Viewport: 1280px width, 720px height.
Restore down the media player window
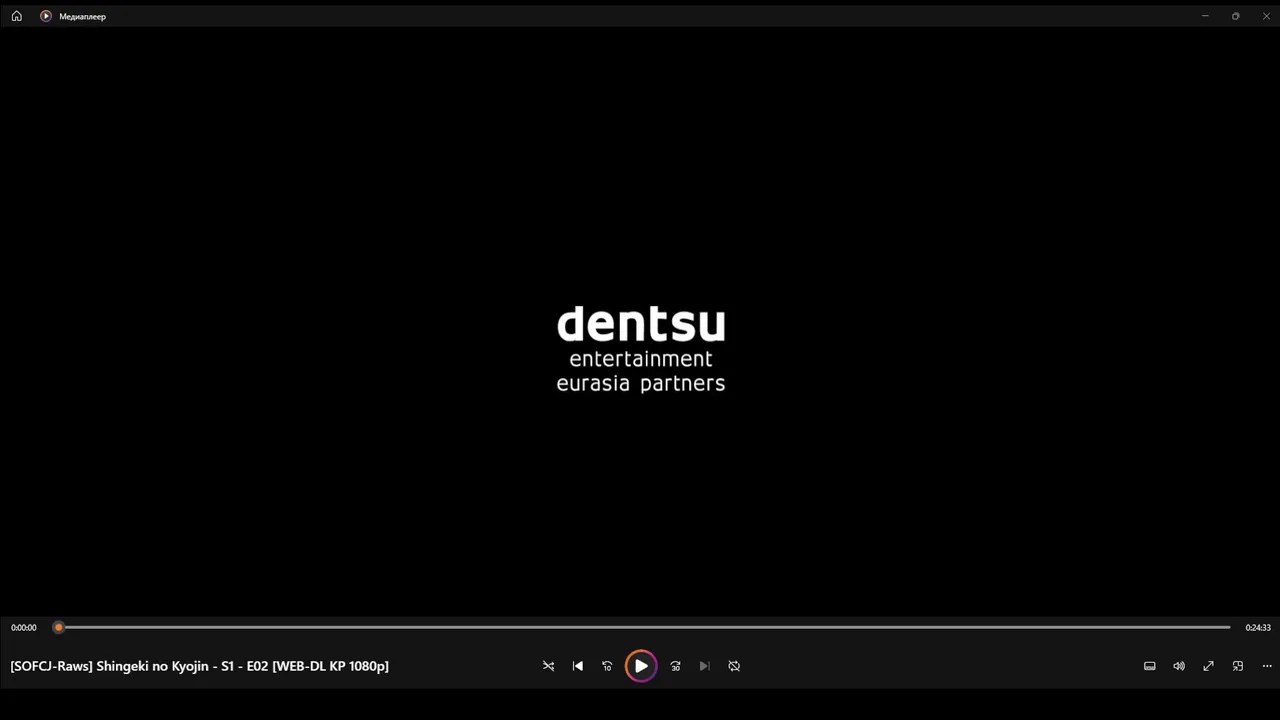(x=1236, y=16)
